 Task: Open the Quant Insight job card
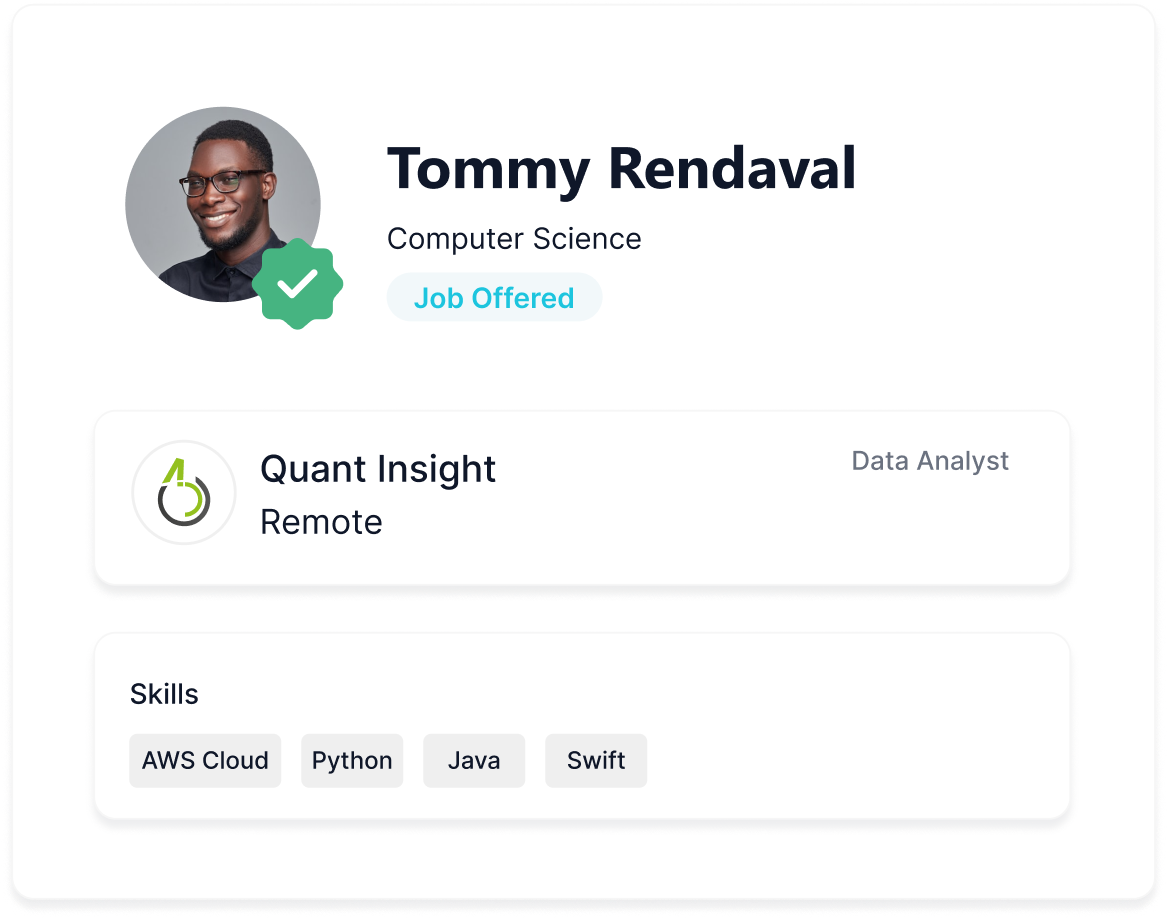pos(582,497)
